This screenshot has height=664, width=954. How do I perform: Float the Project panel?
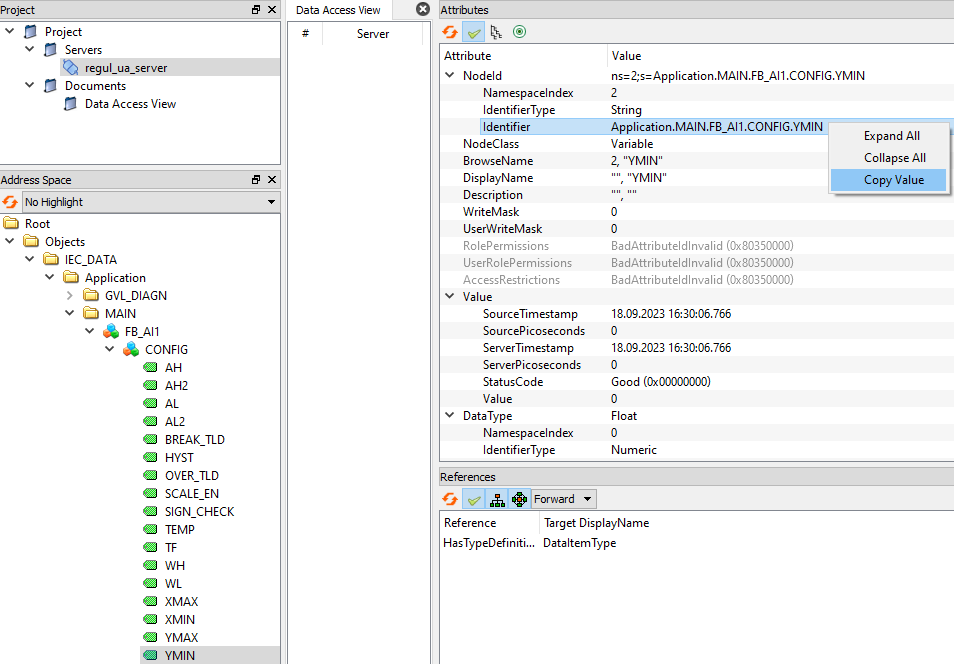pyautogui.click(x=256, y=9)
